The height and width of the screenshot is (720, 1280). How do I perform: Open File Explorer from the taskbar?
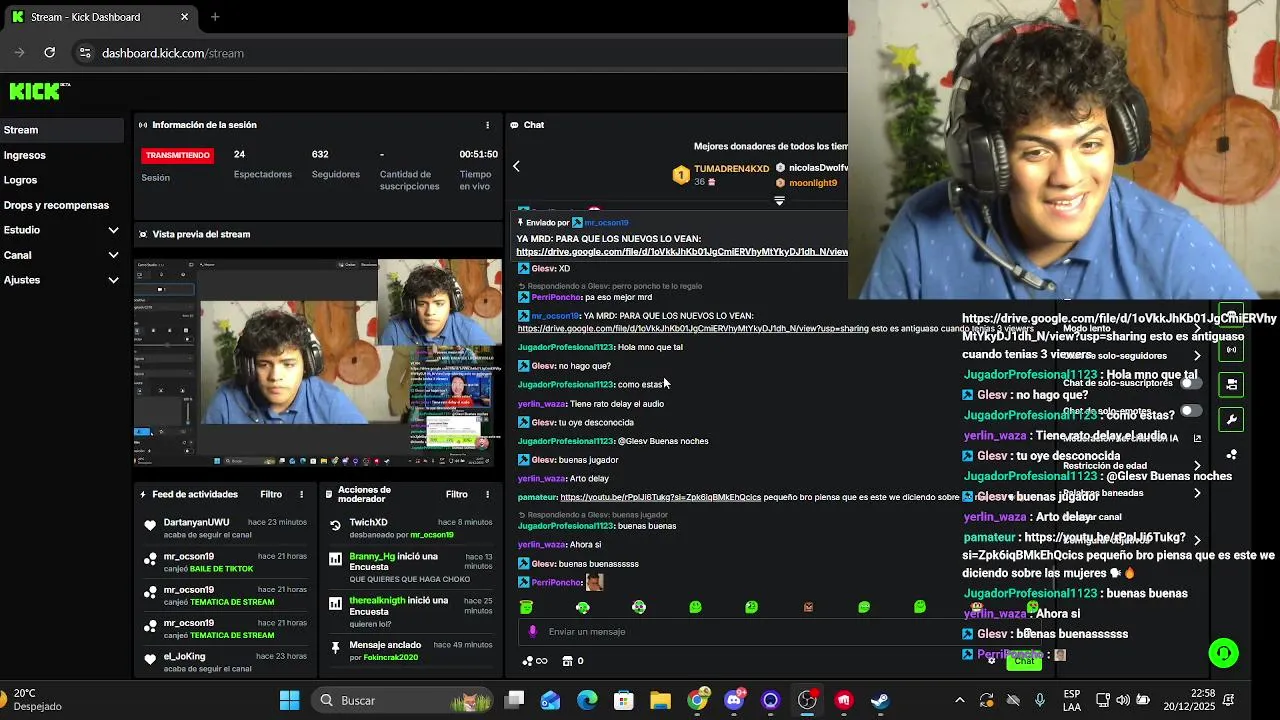(660, 700)
